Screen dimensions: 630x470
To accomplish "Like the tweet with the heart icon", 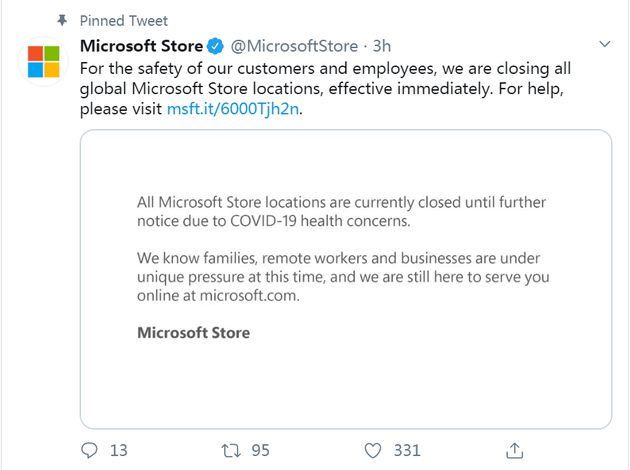I will pyautogui.click(x=373, y=451).
